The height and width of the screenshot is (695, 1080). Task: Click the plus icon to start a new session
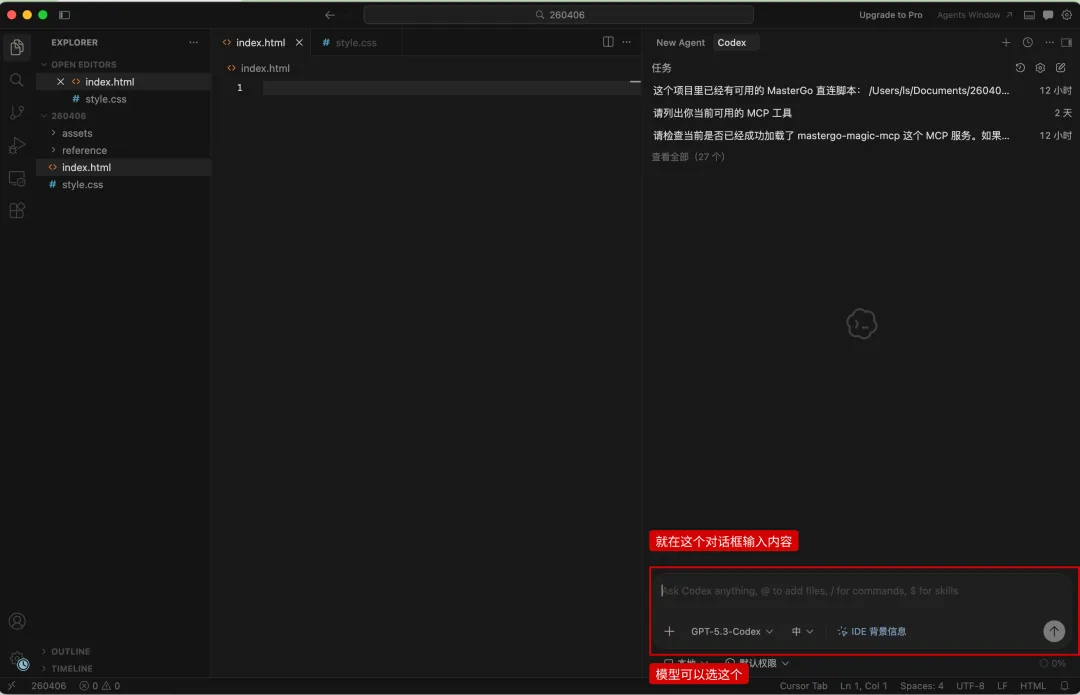point(1006,42)
